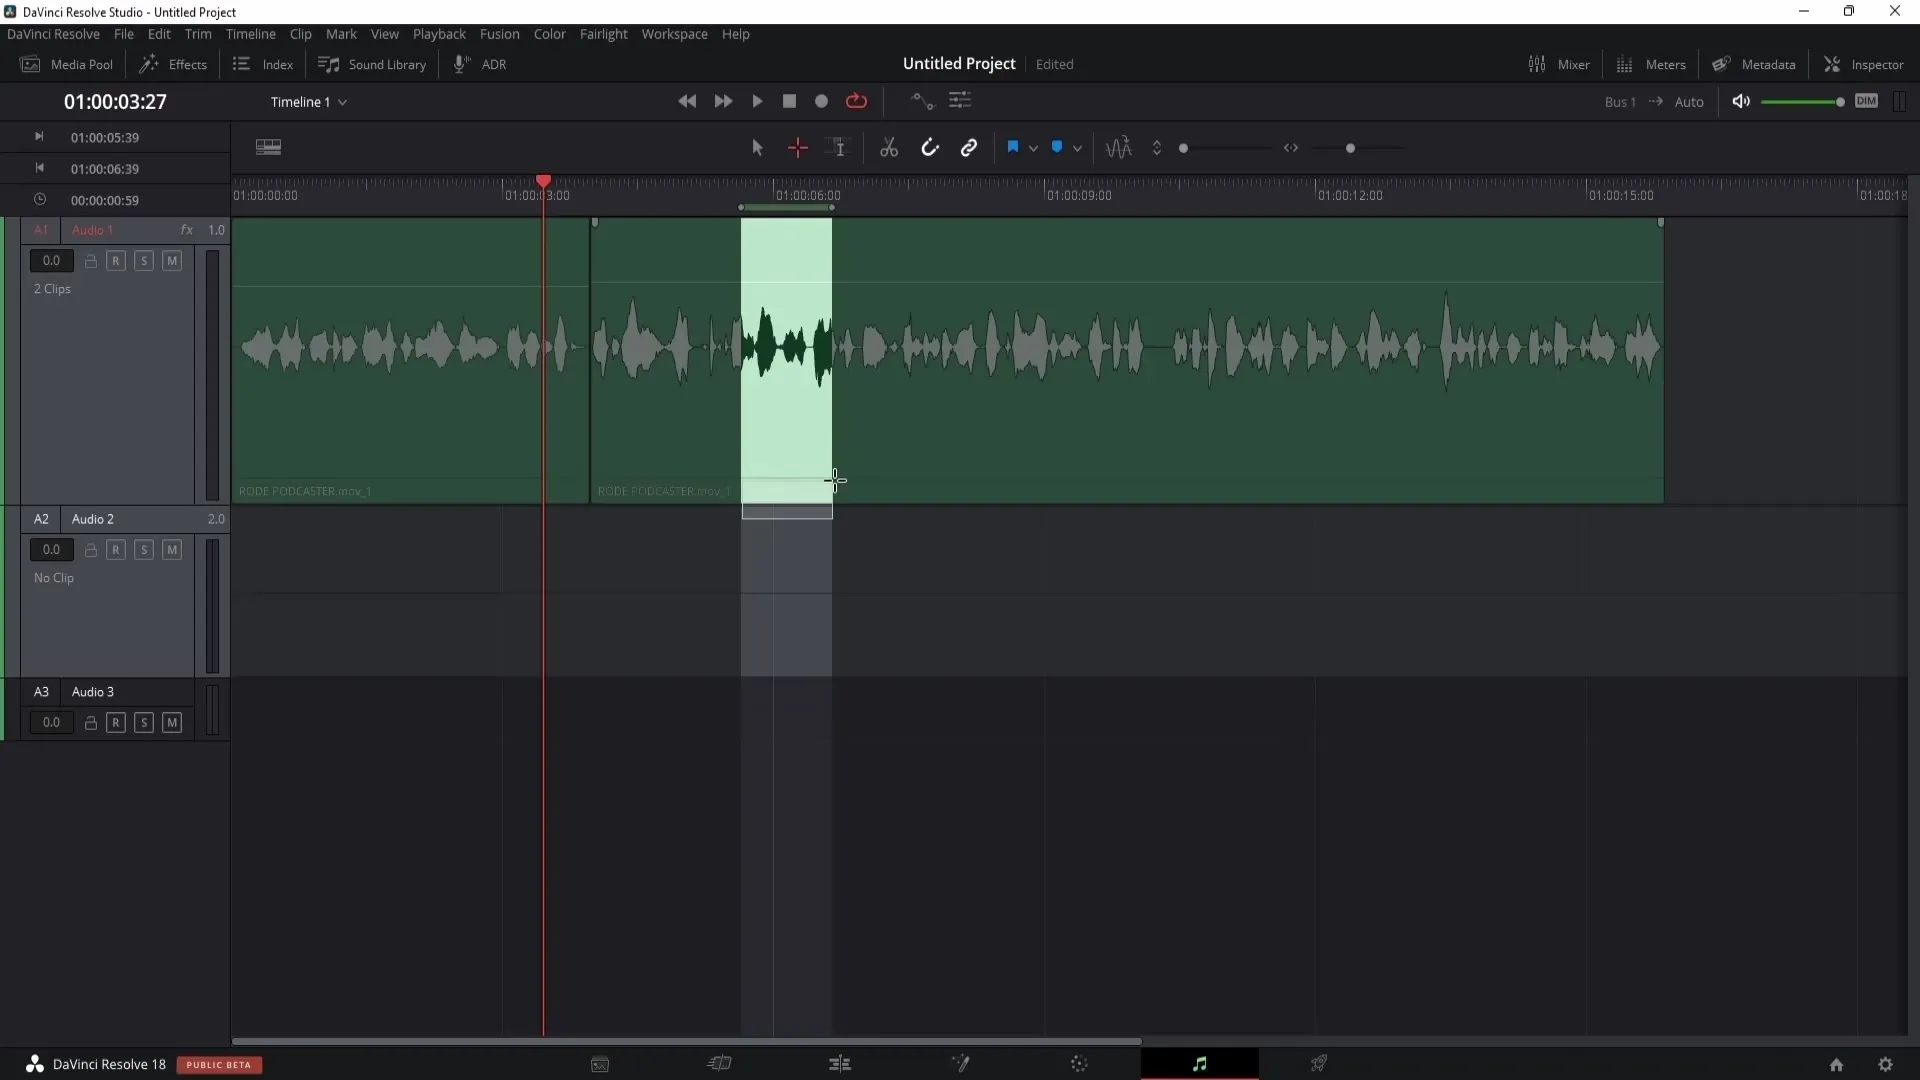Open the Index panel
This screenshot has width=1920, height=1080.
(263, 64)
